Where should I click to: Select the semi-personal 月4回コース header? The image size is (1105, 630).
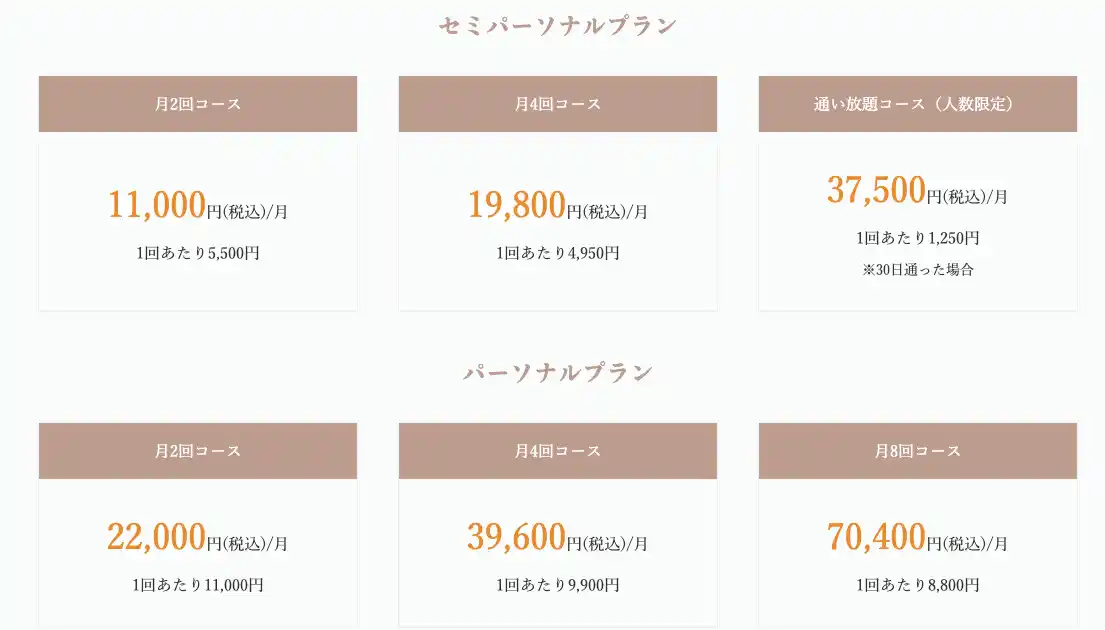click(x=557, y=104)
